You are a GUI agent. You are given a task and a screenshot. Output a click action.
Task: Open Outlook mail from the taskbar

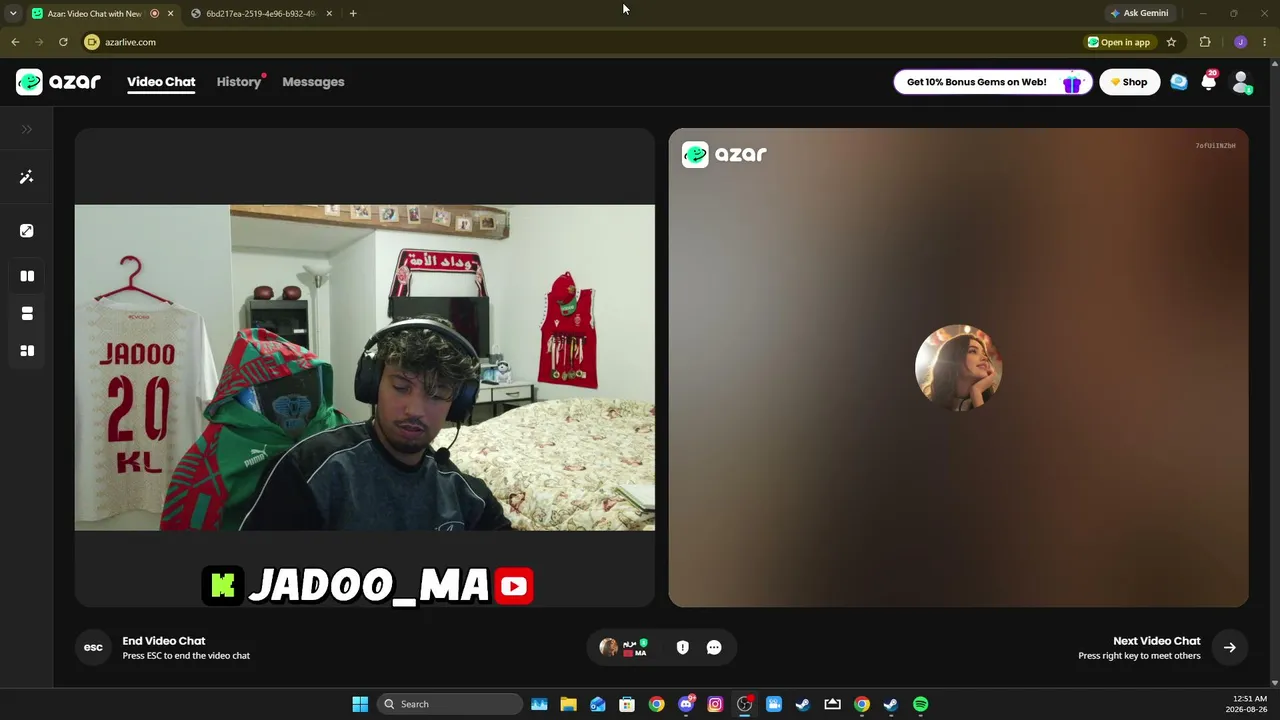tap(598, 704)
